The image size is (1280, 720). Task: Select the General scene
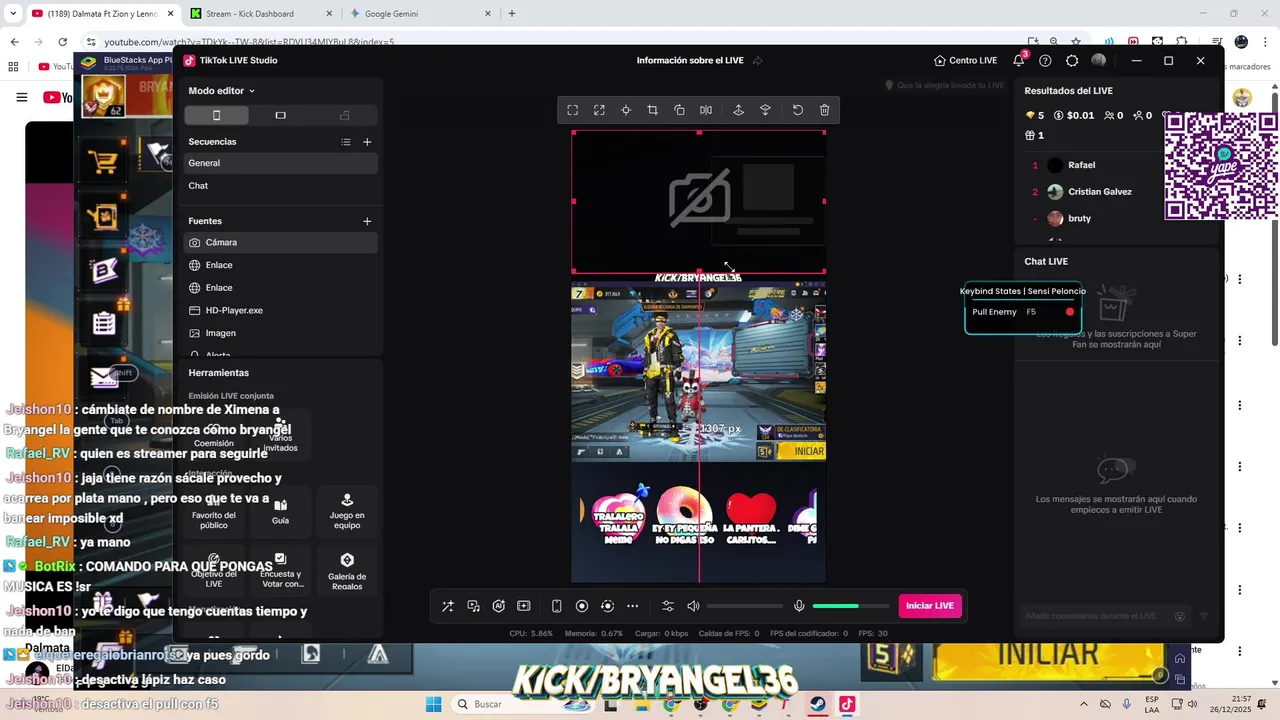pyautogui.click(x=281, y=163)
